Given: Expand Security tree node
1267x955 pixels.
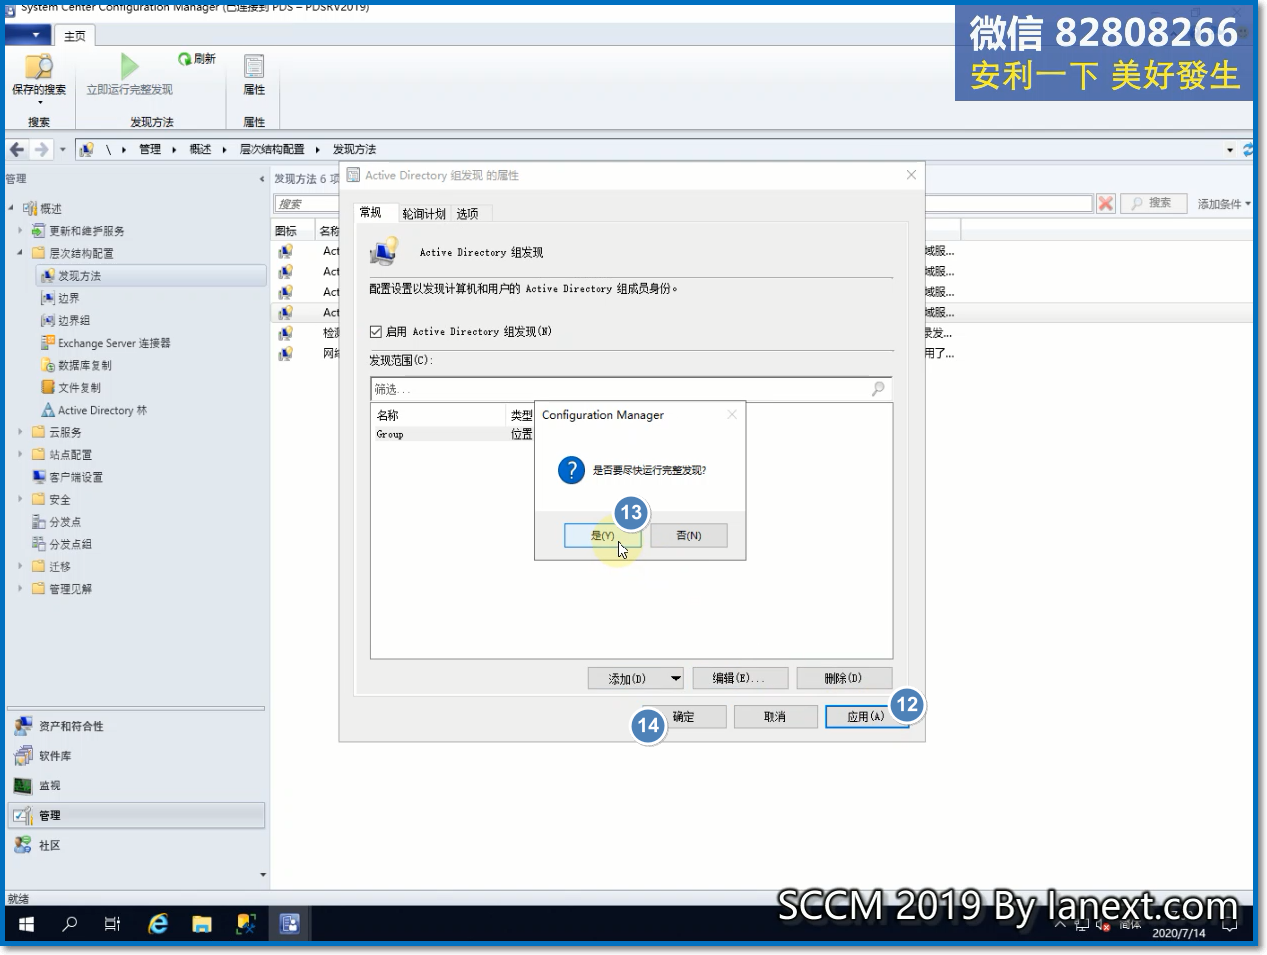Looking at the screenshot, I should coord(20,499).
